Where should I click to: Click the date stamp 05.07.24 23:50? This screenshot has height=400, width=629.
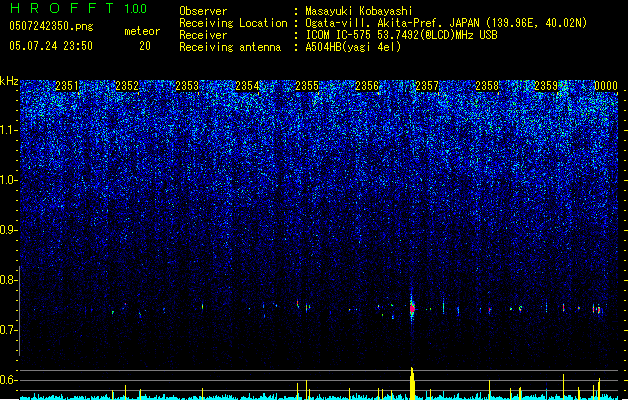[51, 46]
